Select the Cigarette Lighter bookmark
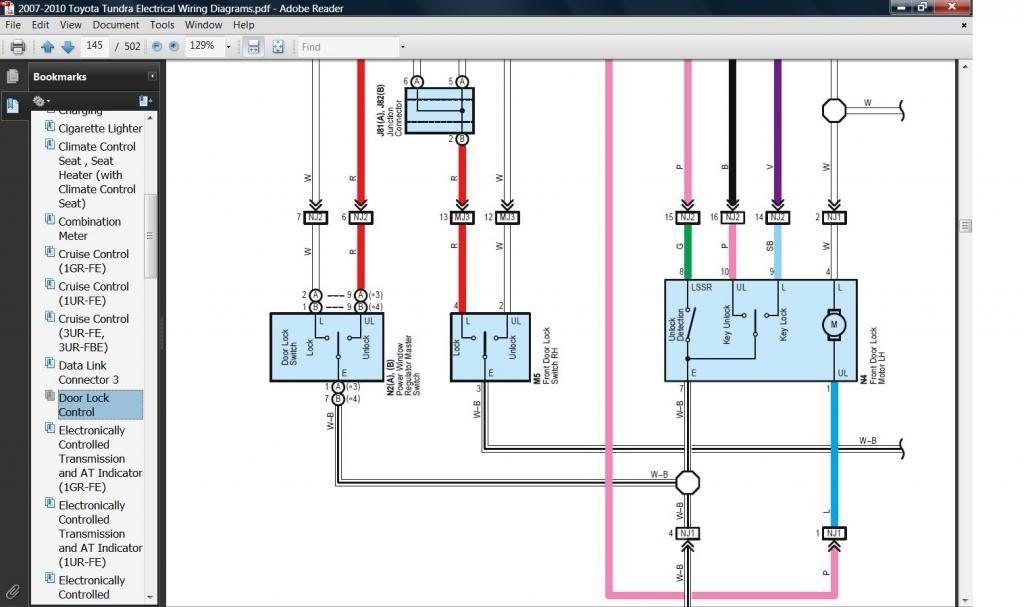The image size is (1024, 607). point(100,128)
